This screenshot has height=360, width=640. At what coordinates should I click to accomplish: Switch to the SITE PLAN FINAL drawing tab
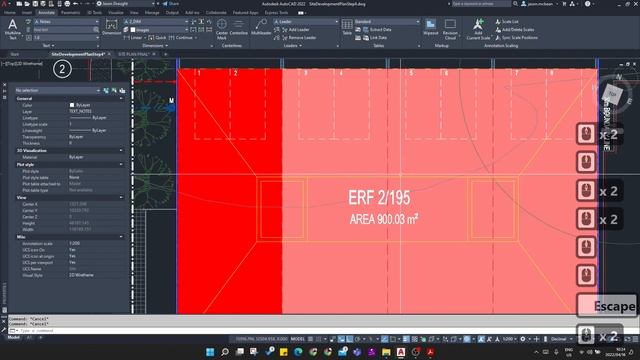[x=133, y=54]
